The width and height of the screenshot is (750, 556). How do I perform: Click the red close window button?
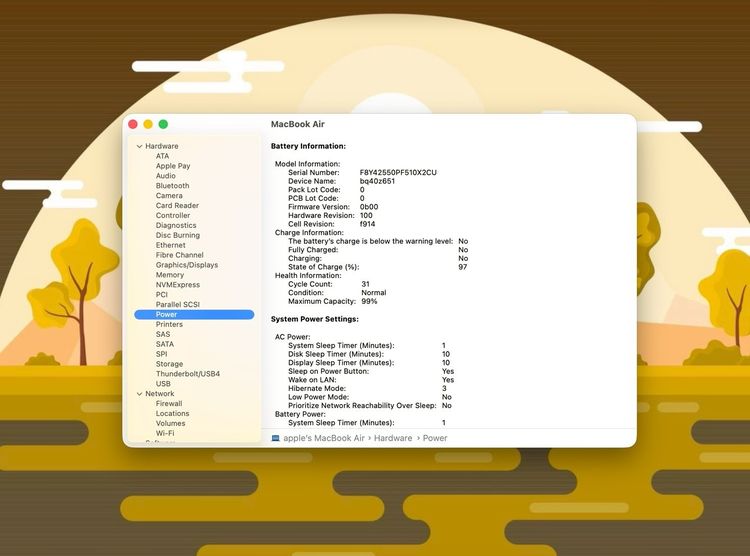pos(132,124)
